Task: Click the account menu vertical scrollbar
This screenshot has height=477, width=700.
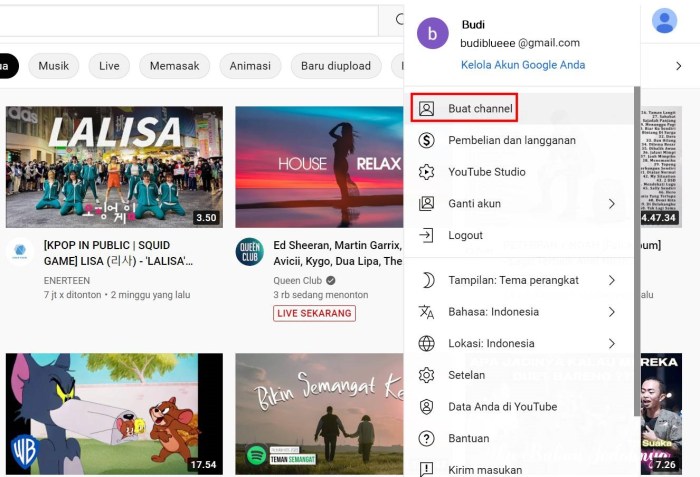Action: [637, 251]
